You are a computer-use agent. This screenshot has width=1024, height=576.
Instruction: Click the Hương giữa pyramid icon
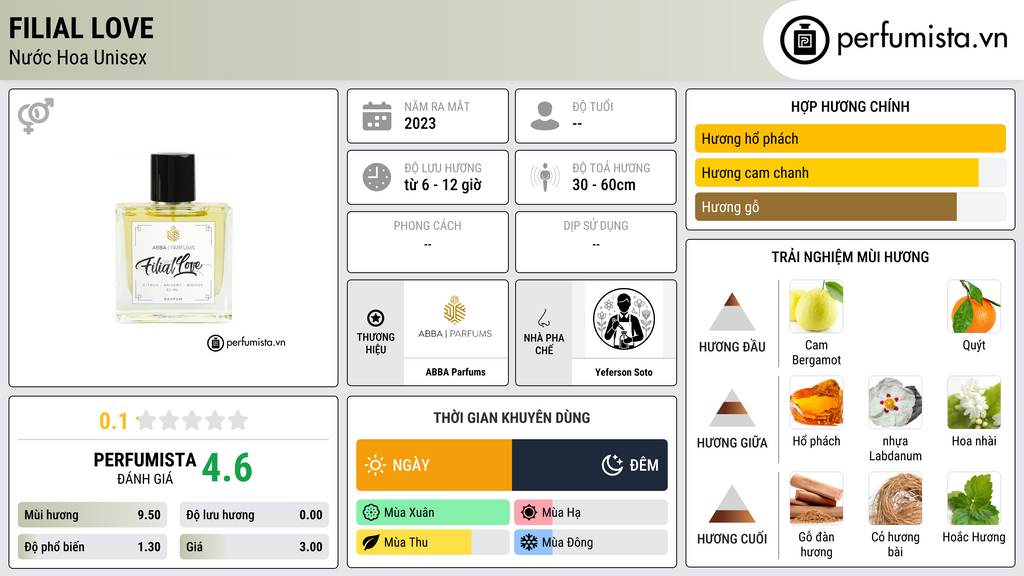click(x=732, y=408)
